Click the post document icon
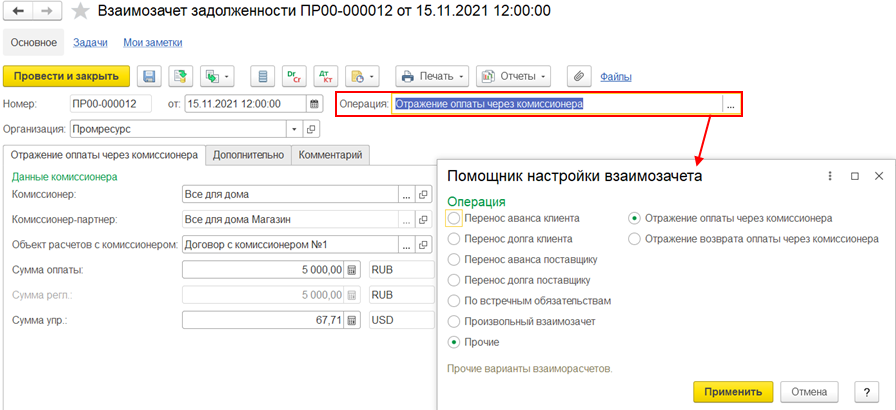The width and height of the screenshot is (896, 410). [180, 76]
